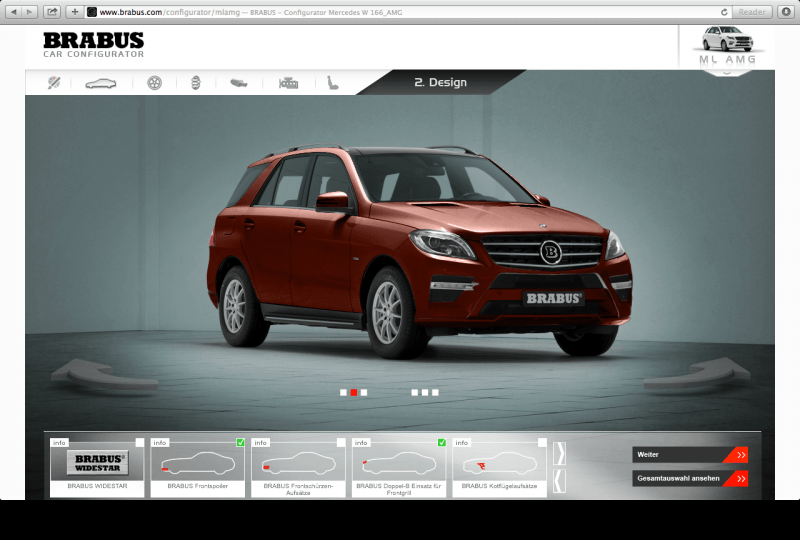Open the interior seat section icon

pyautogui.click(x=333, y=83)
